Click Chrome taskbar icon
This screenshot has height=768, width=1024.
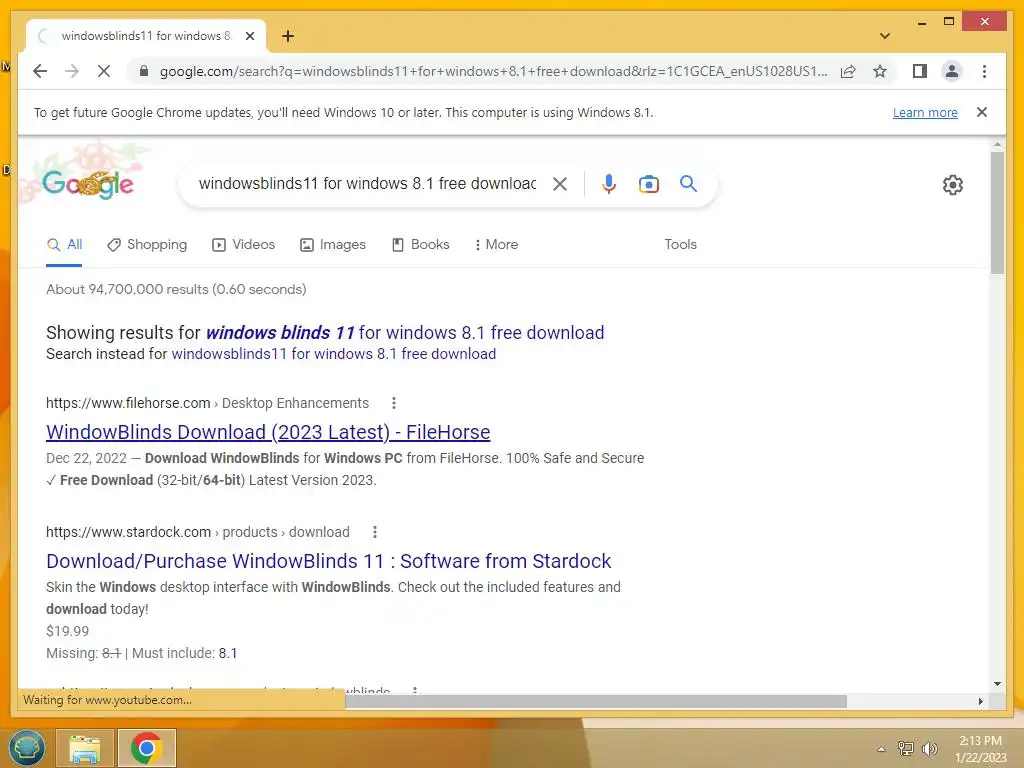[147, 748]
